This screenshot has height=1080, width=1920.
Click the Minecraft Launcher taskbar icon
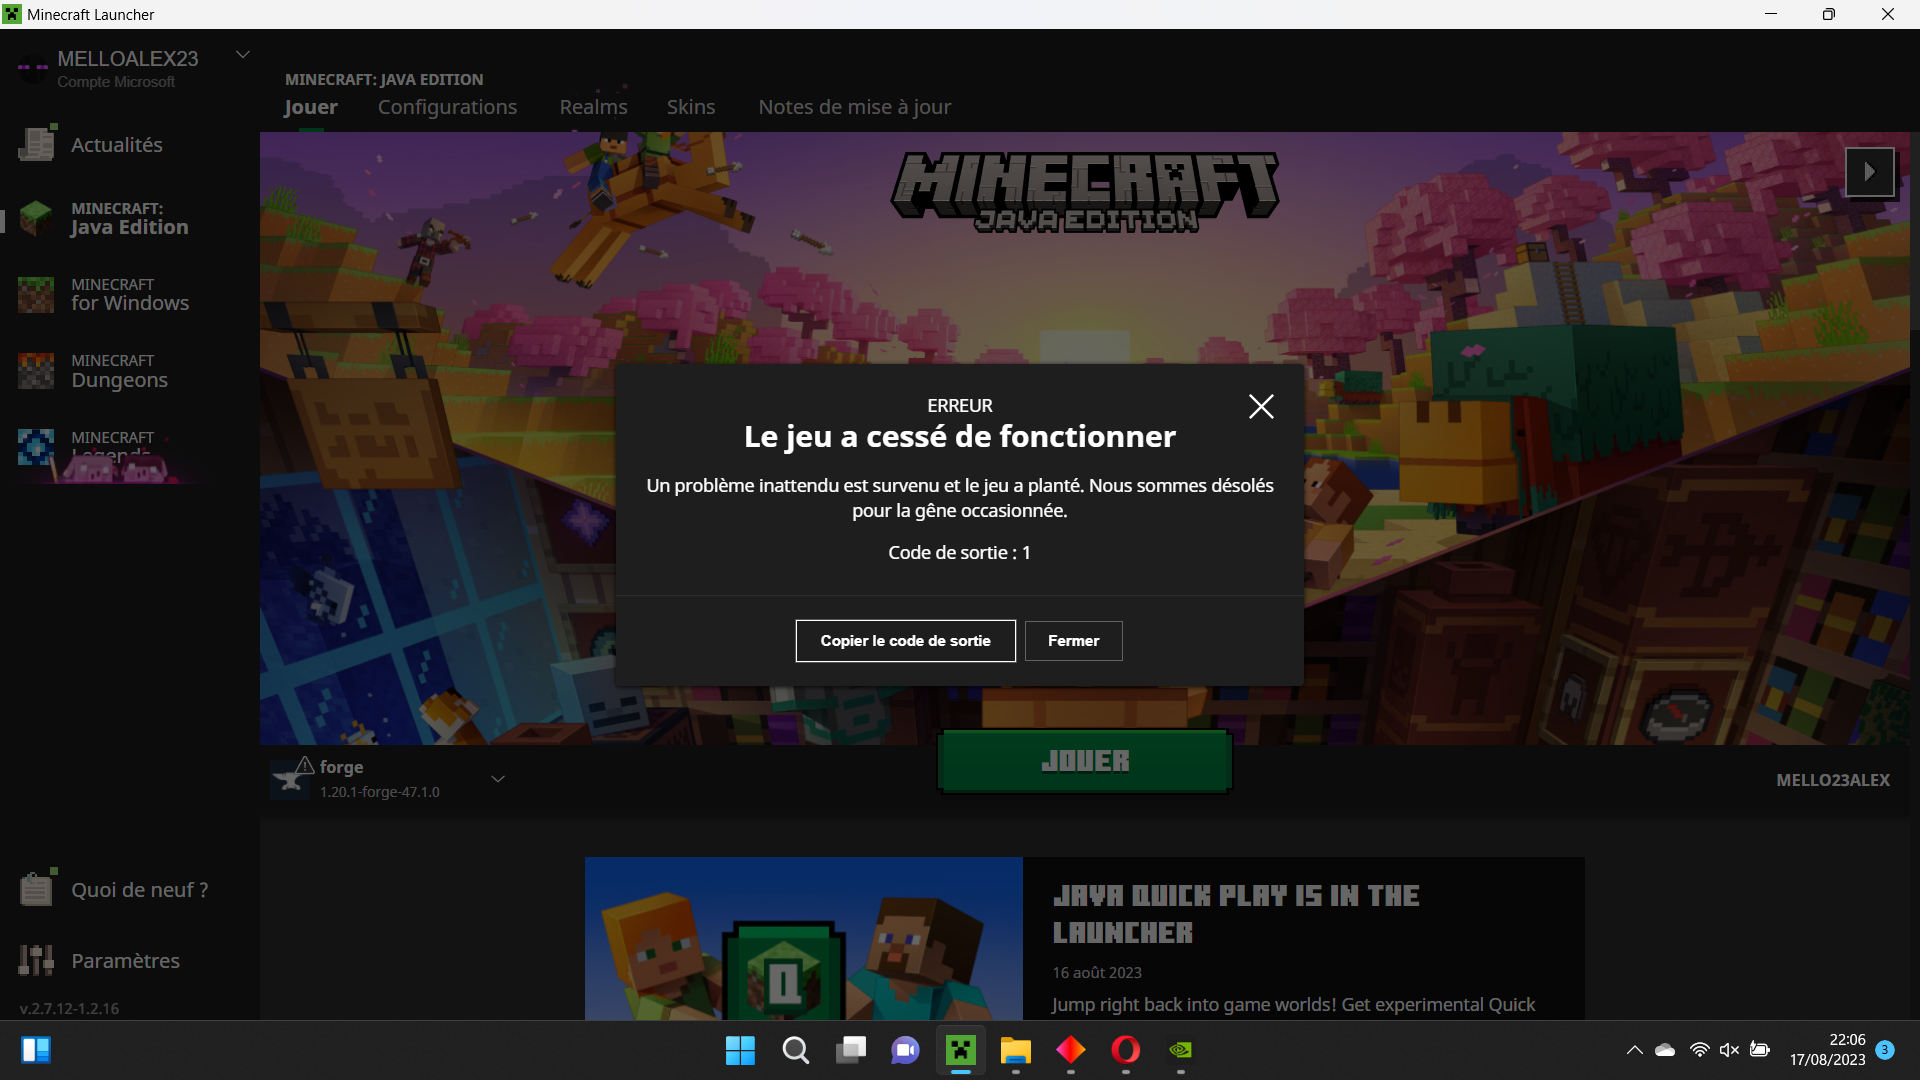click(961, 1050)
